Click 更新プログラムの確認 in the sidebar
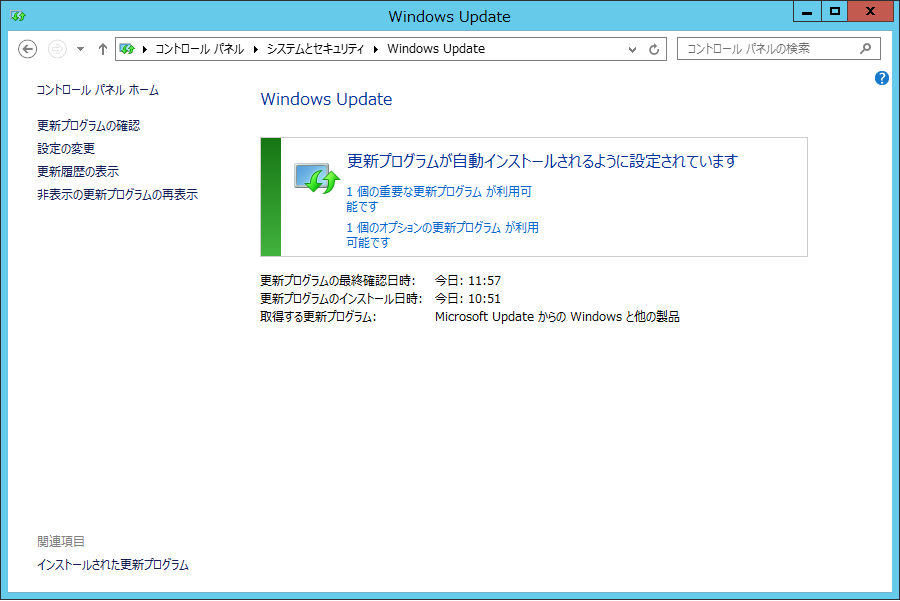The image size is (900, 601). [x=88, y=126]
